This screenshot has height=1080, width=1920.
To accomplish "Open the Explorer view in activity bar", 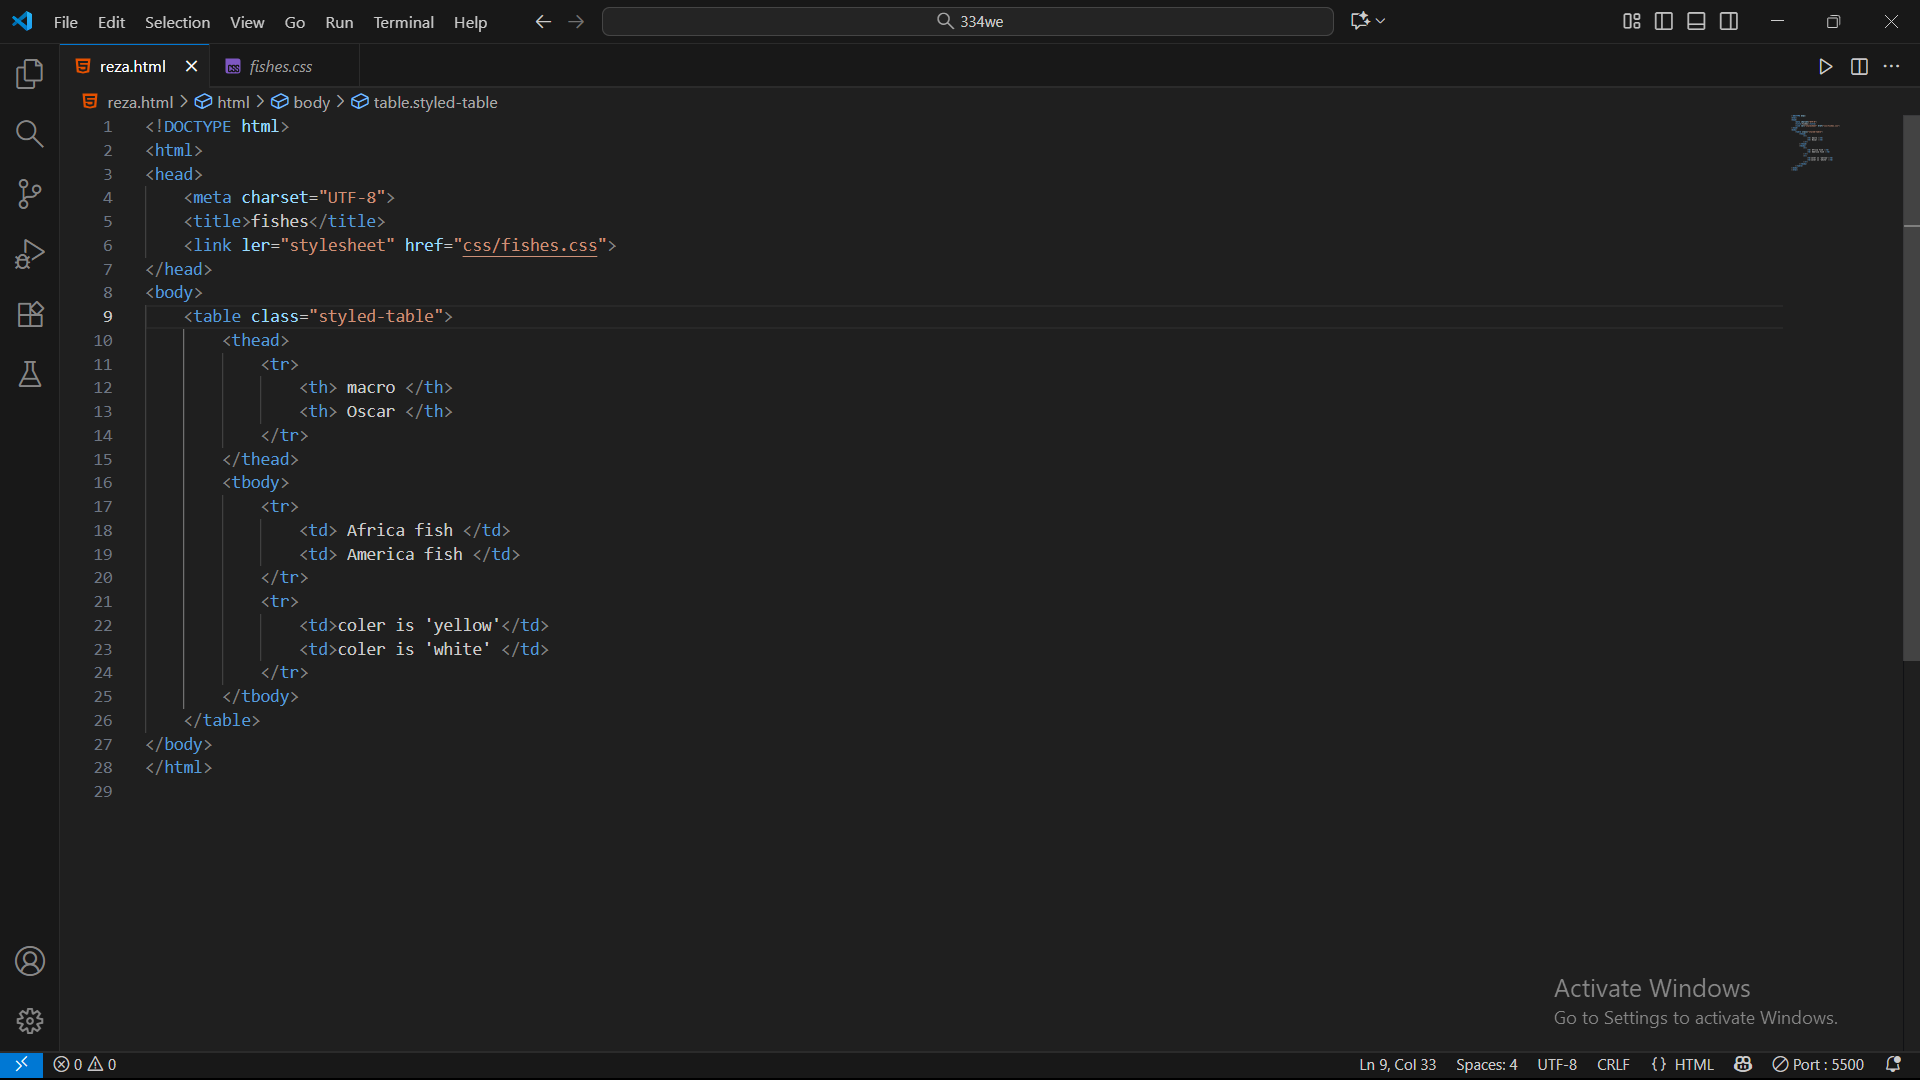I will tap(30, 74).
